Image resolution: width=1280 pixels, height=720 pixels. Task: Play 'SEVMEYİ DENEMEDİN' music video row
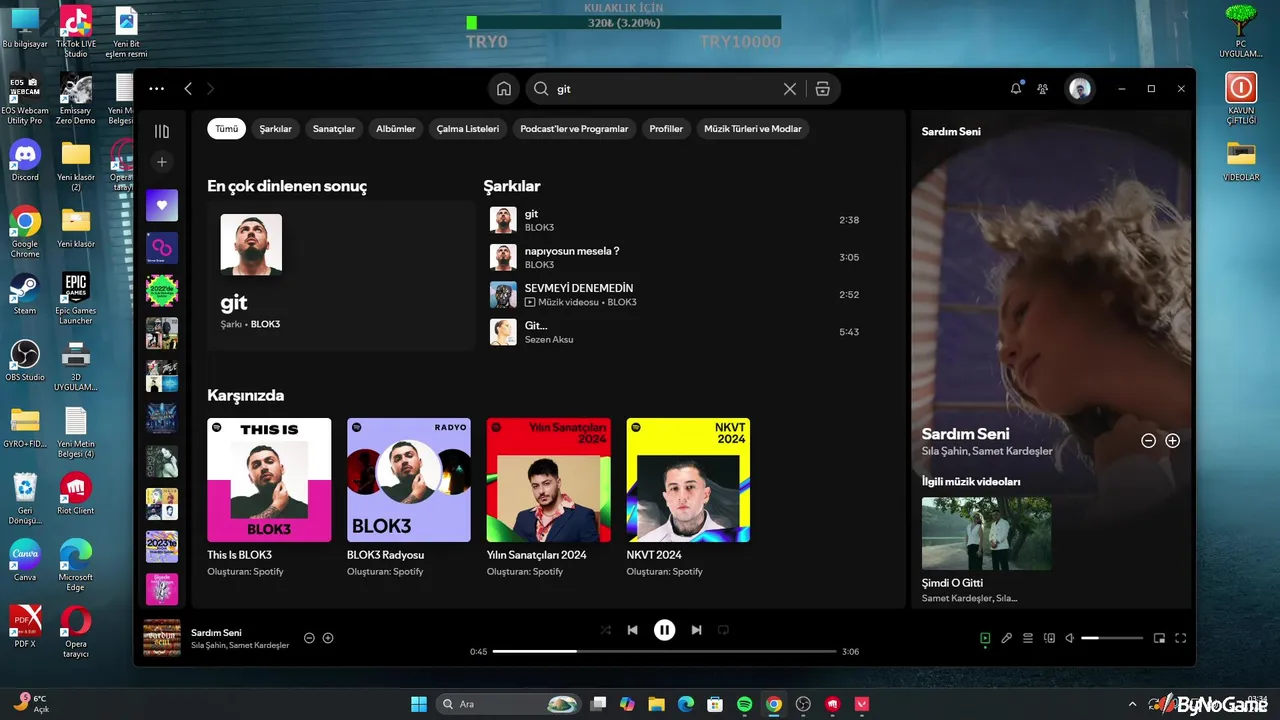pyautogui.click(x=675, y=294)
